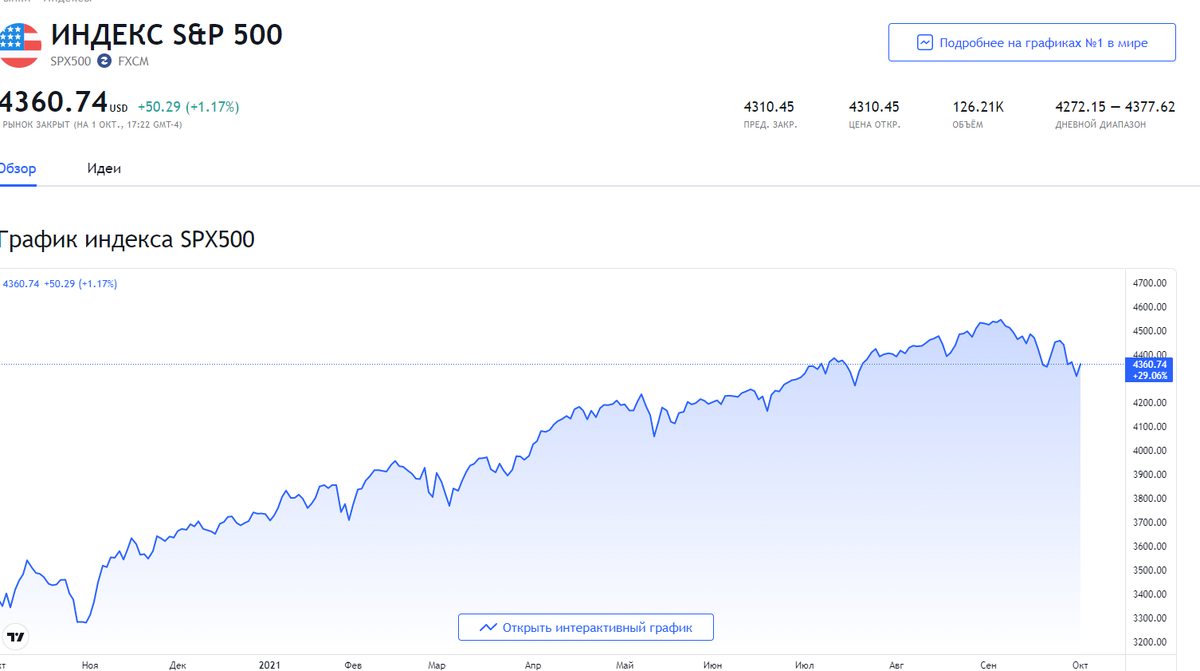
Task: Click the 'РЫНОК ЗАКРЫТ' status text
Action: click(92, 125)
